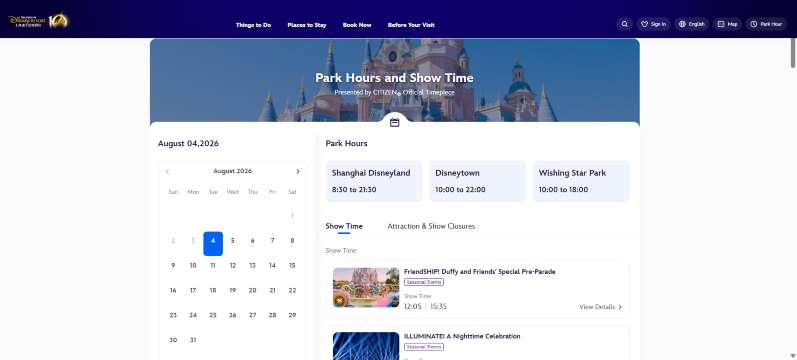The height and width of the screenshot is (360, 797).
Task: Click the scrollbar down arrow
Action: pyautogui.click(x=793, y=356)
